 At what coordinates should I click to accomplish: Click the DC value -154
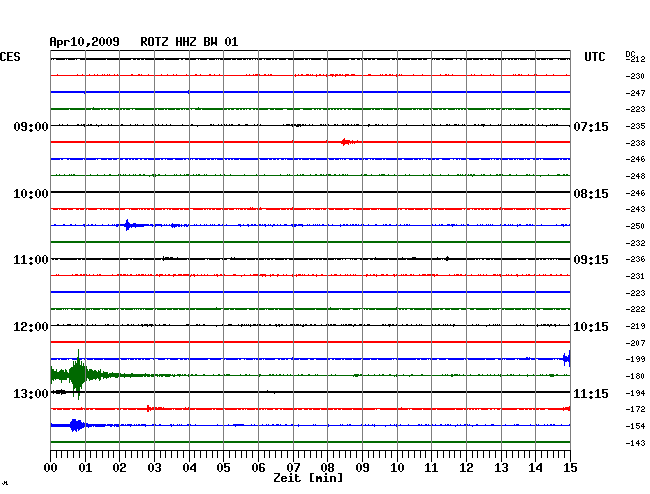click(x=635, y=426)
